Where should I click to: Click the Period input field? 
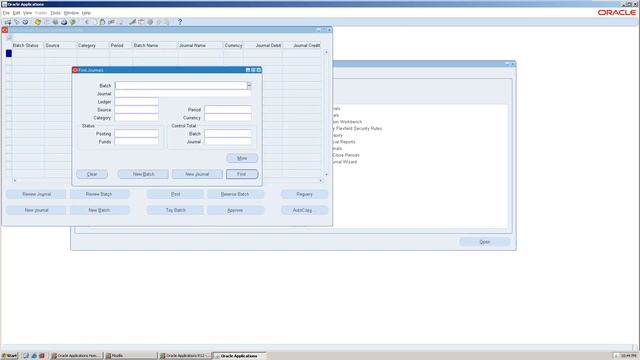click(228, 109)
